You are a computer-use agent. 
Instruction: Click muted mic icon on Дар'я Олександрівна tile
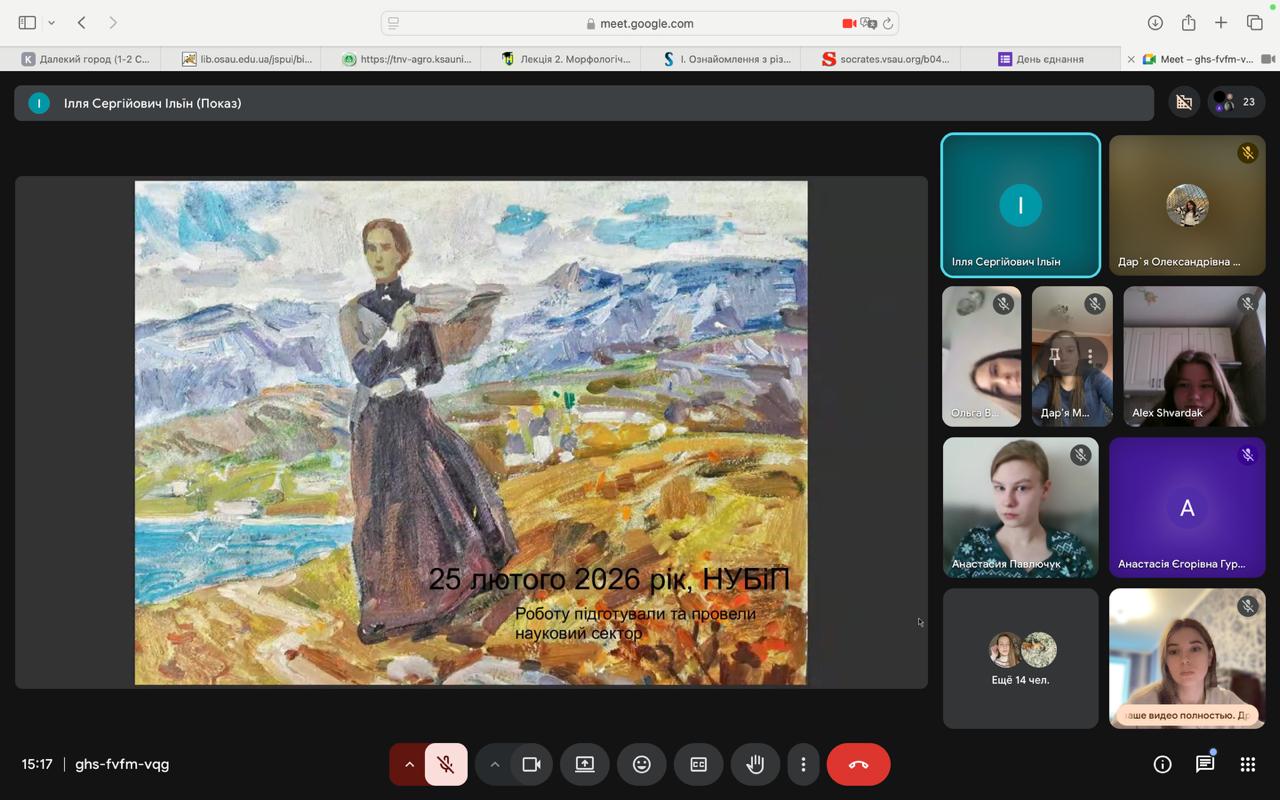(x=1247, y=153)
